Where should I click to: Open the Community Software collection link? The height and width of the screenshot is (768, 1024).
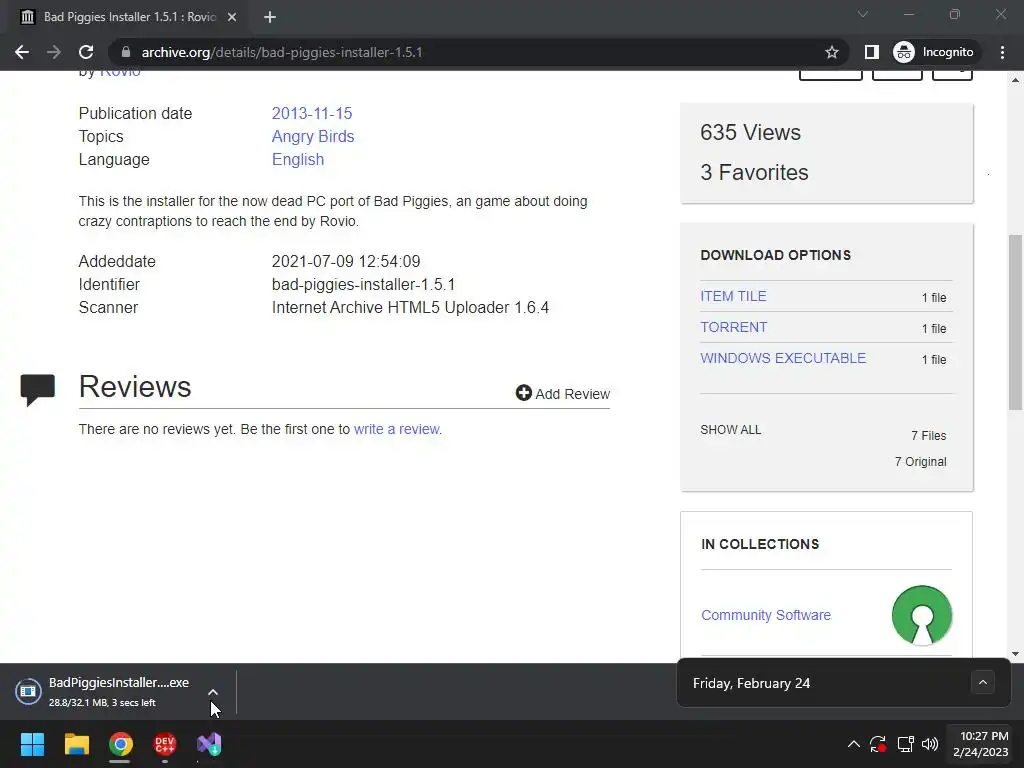tap(766, 615)
